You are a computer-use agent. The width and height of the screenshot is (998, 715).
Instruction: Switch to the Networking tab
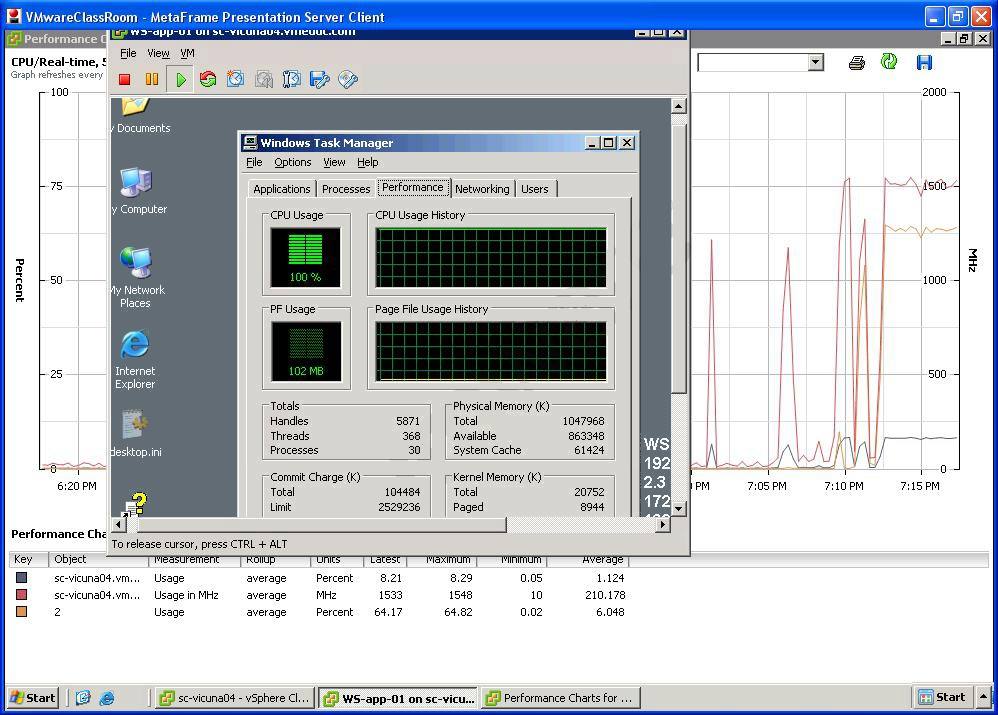pyautogui.click(x=482, y=189)
